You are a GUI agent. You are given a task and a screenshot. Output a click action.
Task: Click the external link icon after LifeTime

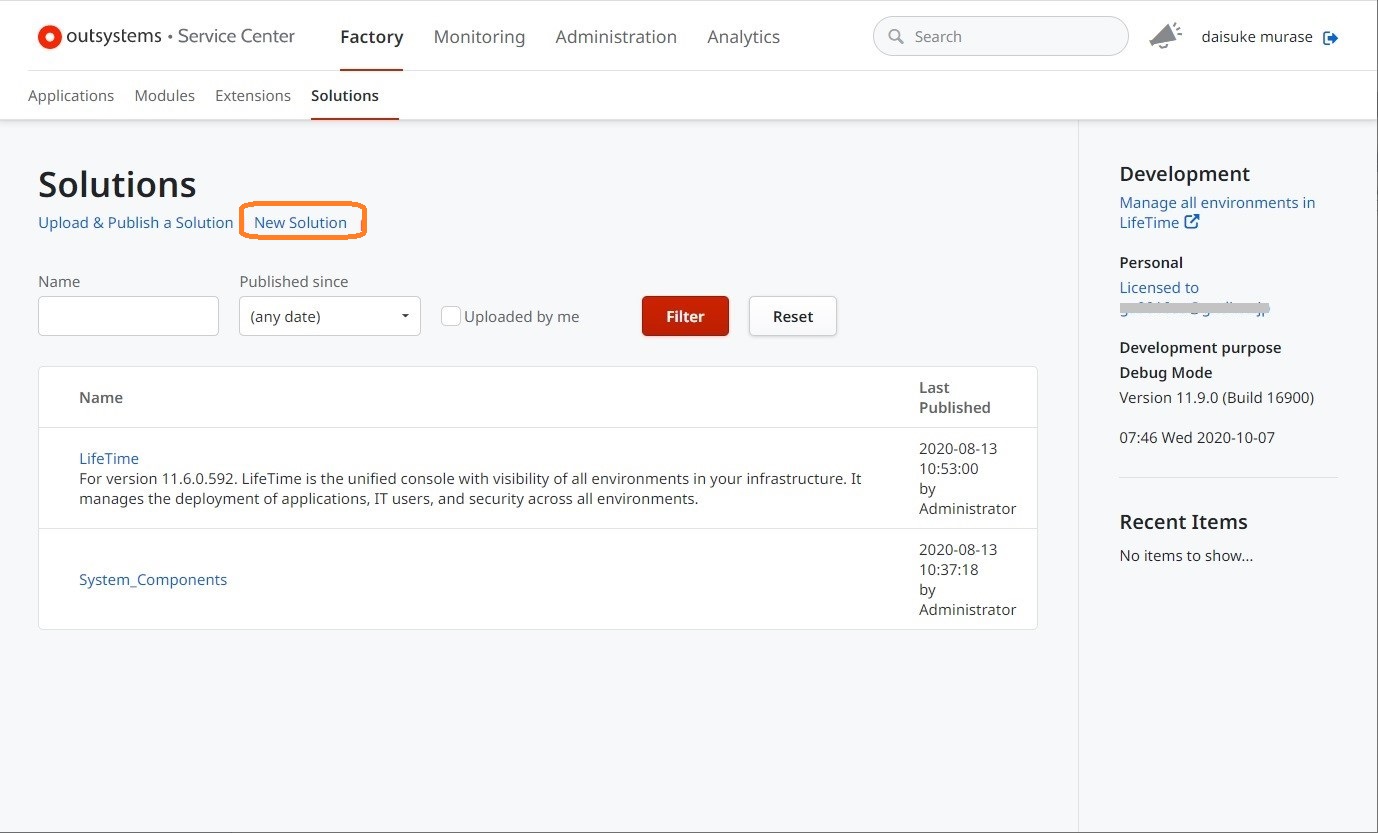[x=1192, y=222]
